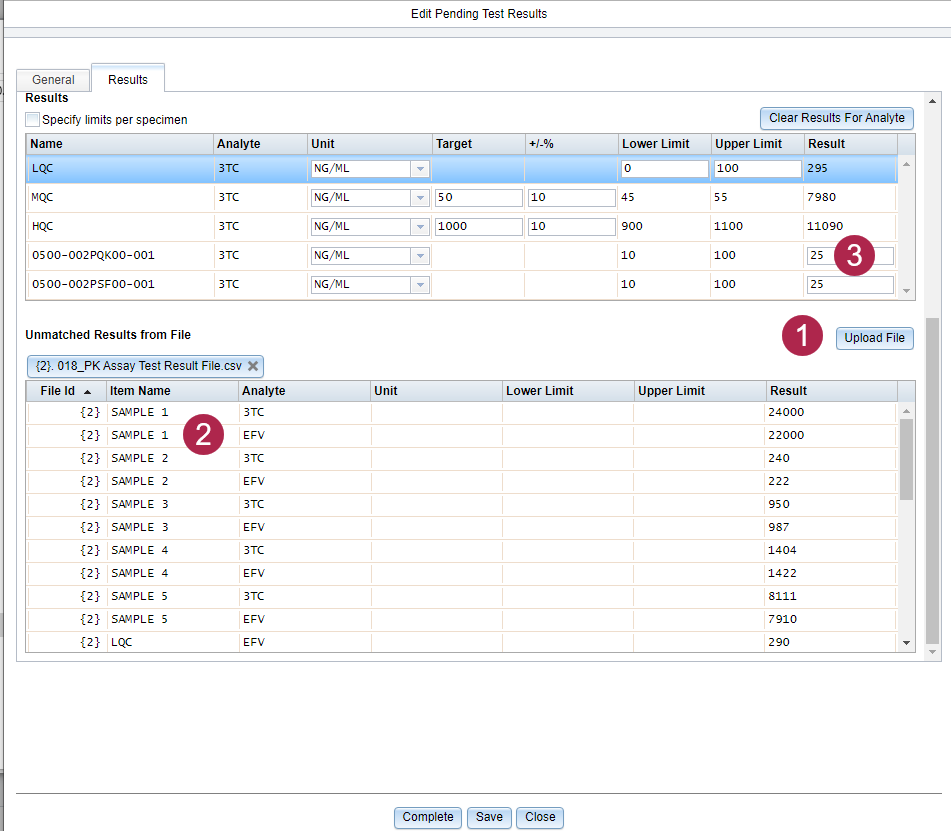Click the Upload File button
This screenshot has width=951, height=831.
(875, 338)
